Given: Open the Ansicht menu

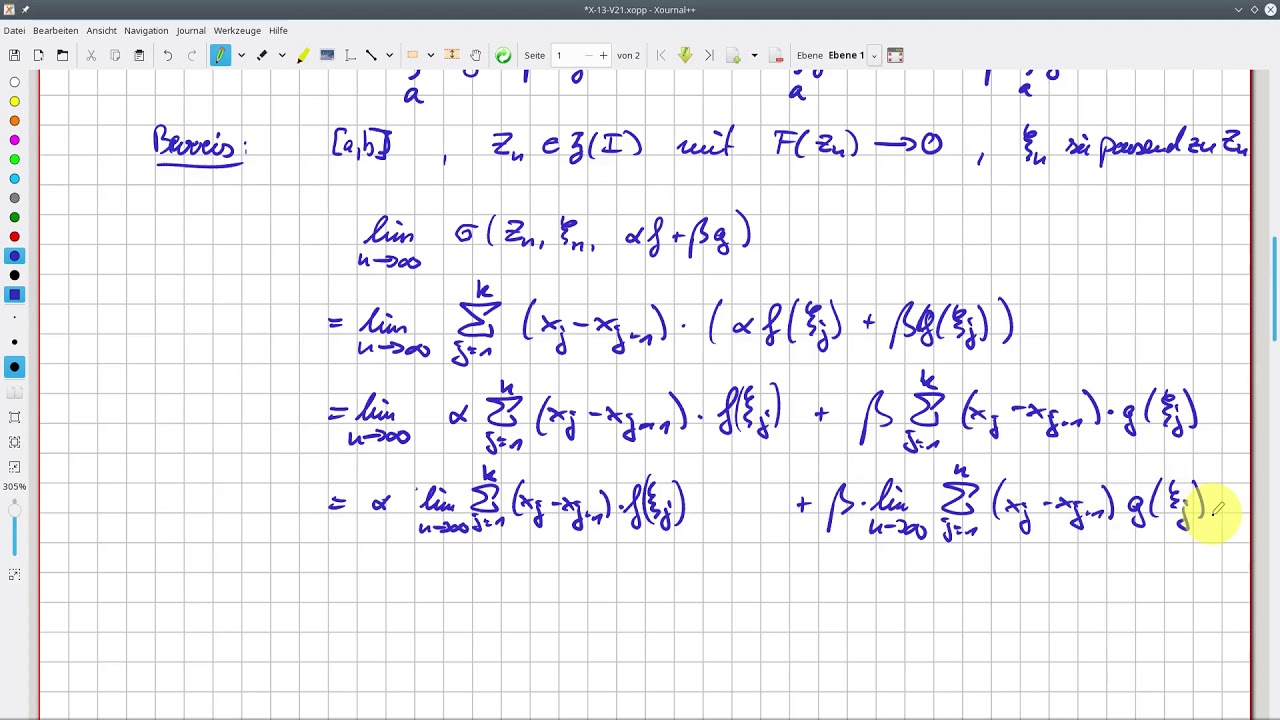Looking at the screenshot, I should click(x=101, y=30).
